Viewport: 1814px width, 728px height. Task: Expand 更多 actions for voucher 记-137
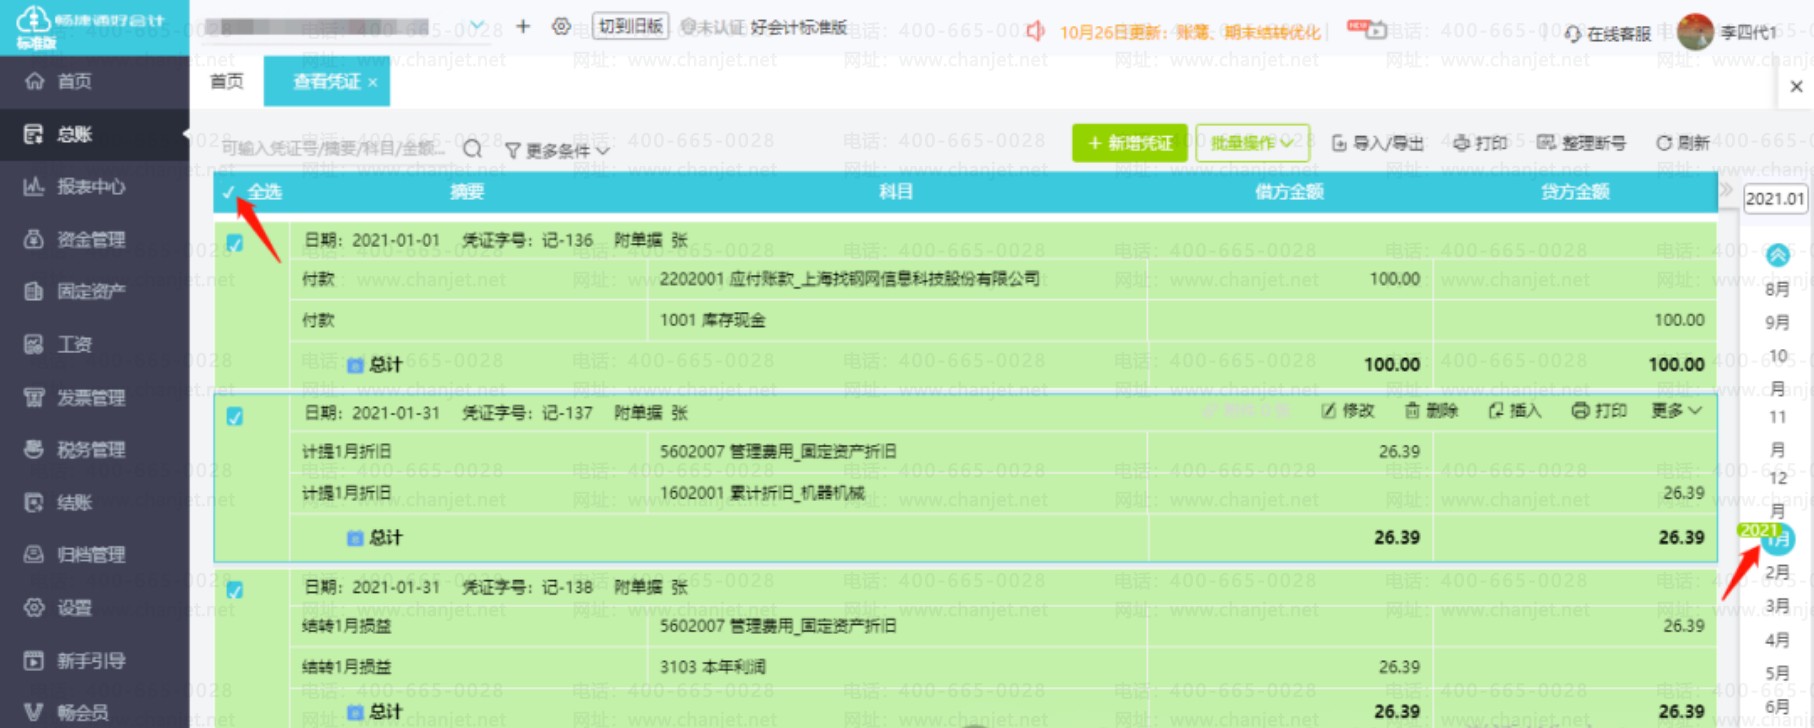[x=1676, y=411]
